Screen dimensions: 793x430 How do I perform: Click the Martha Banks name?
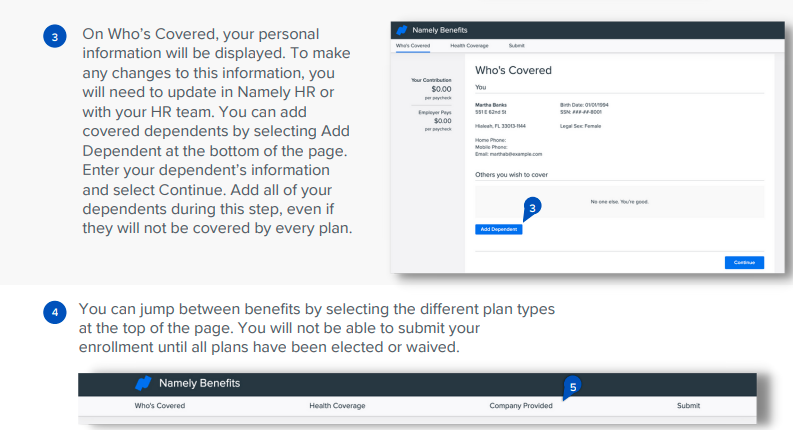tap(490, 104)
